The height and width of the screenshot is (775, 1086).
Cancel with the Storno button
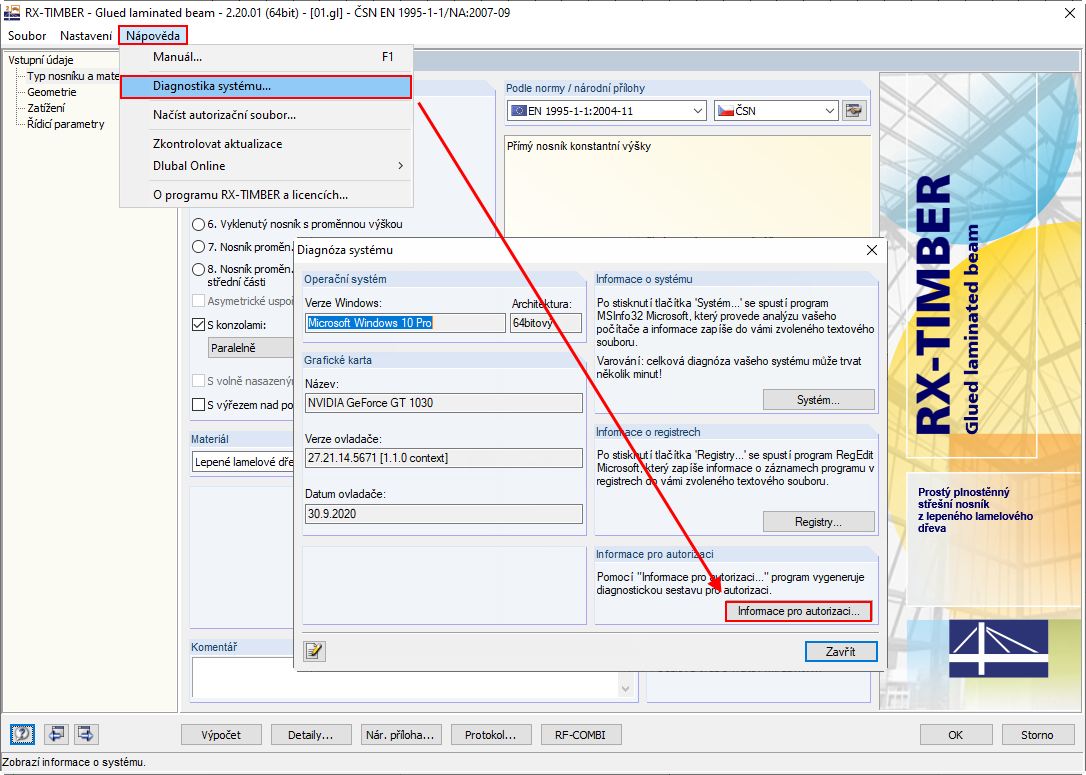click(1037, 735)
